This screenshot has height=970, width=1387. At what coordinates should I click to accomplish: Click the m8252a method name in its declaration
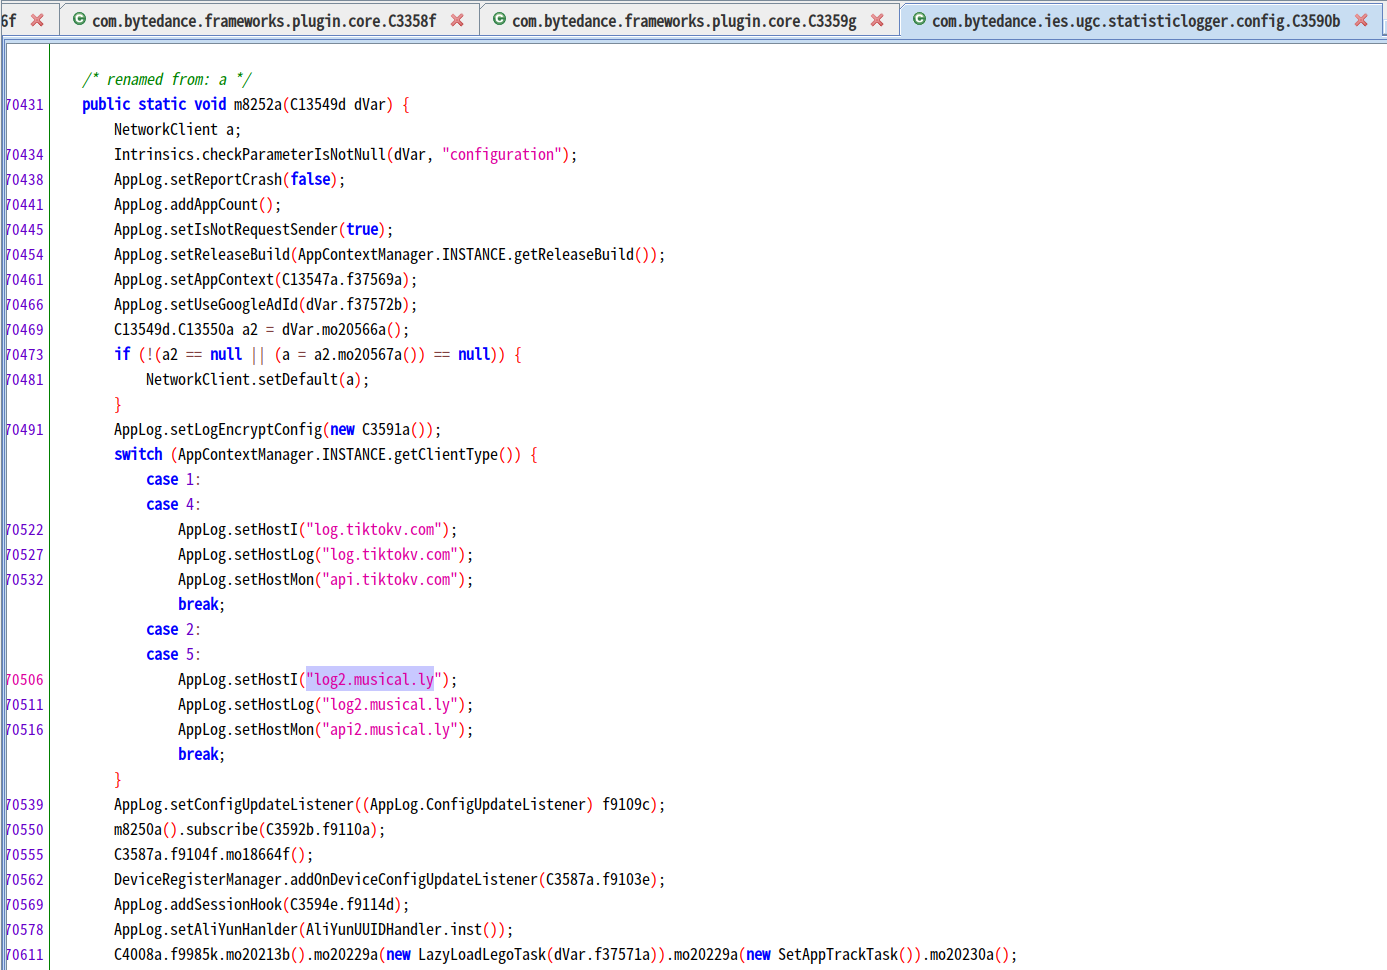257,105
